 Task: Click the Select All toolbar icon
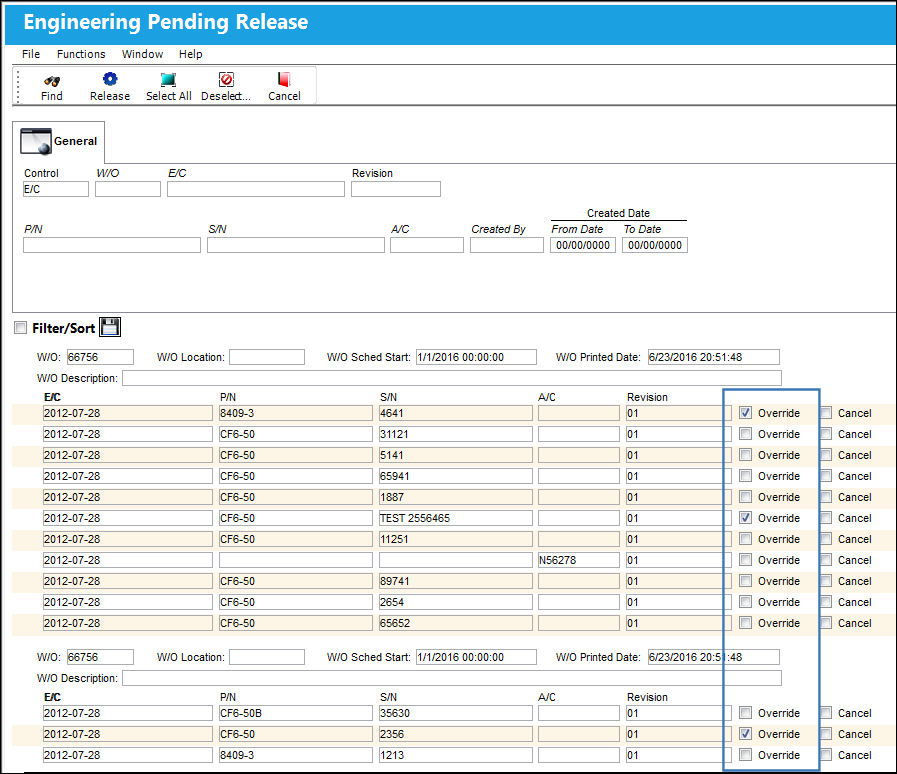point(168,79)
